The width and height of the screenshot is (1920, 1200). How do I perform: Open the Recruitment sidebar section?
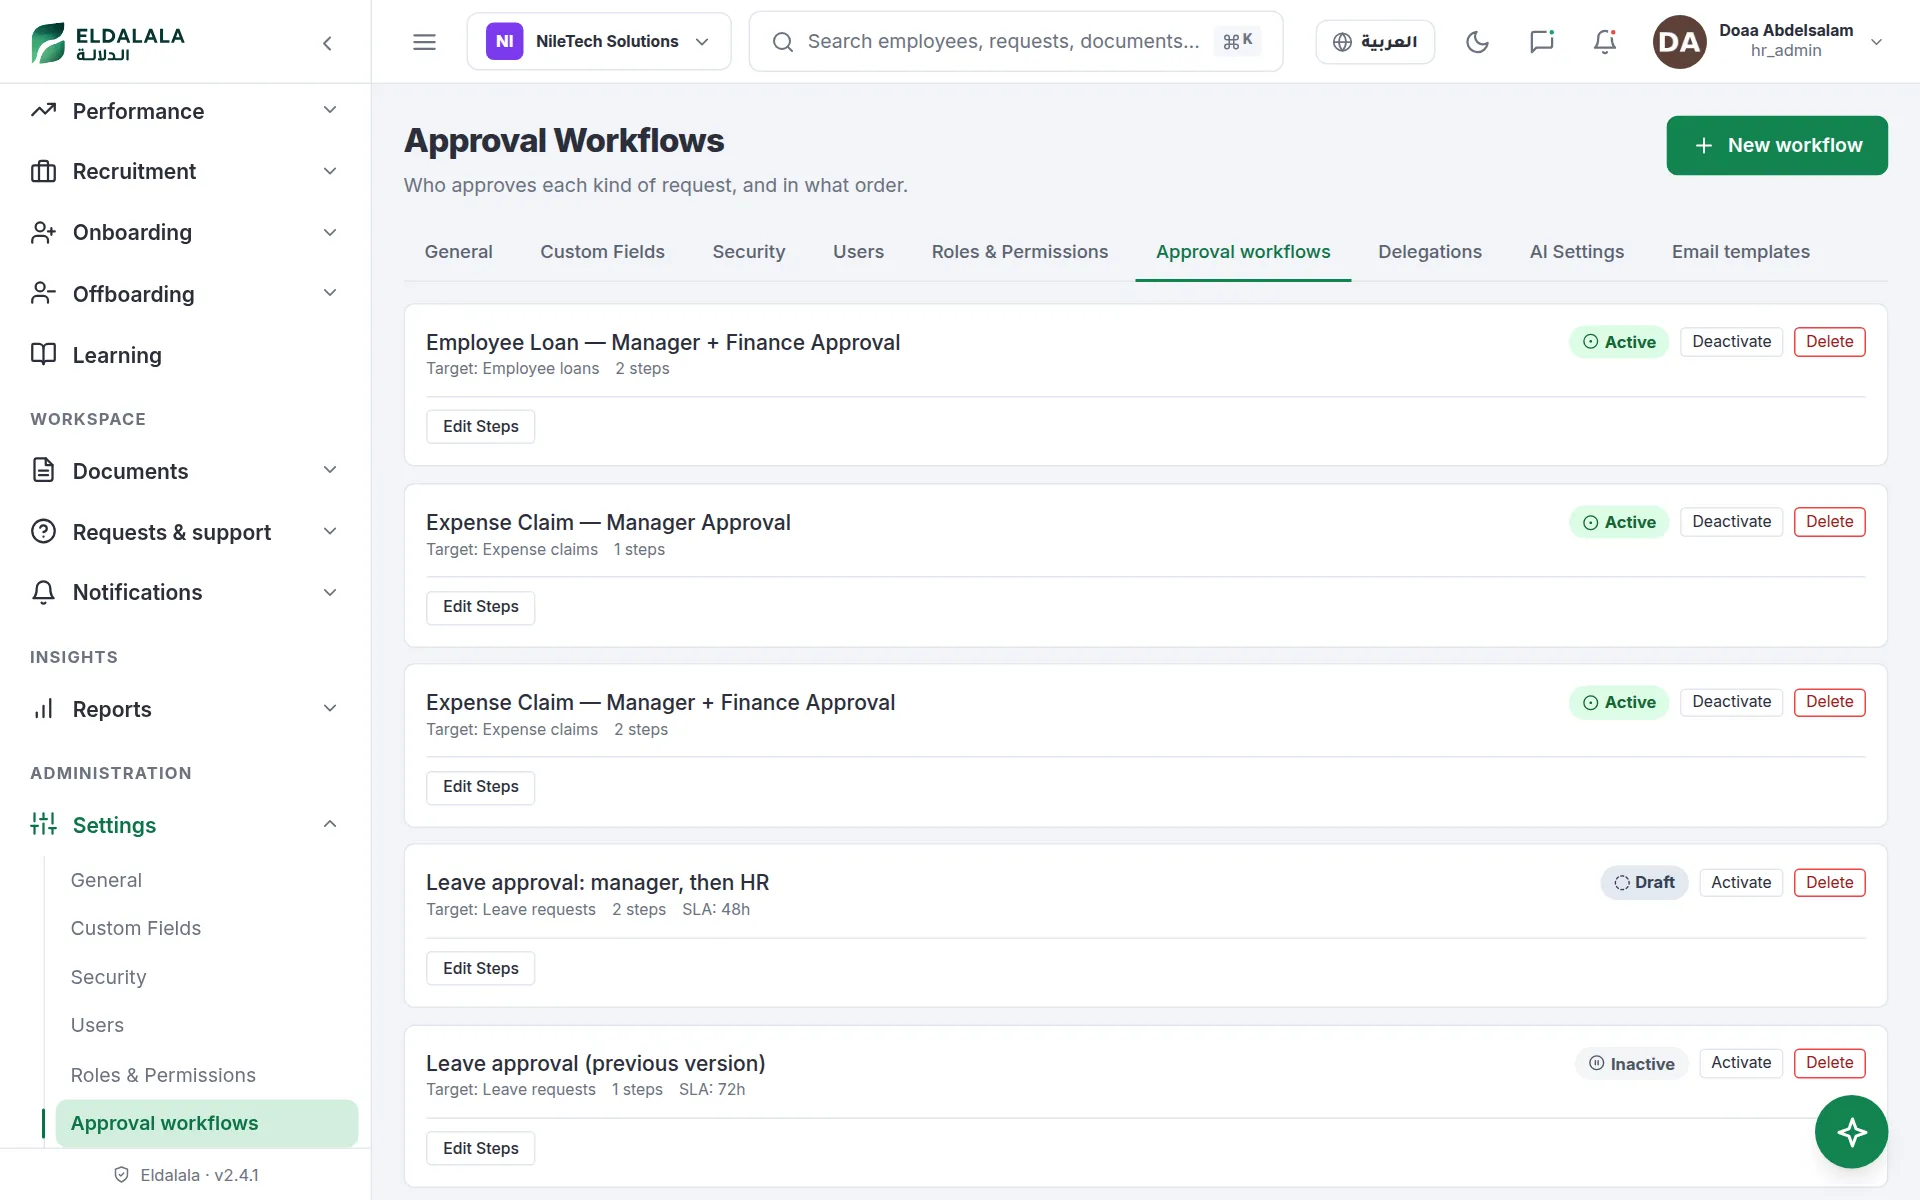[185, 171]
